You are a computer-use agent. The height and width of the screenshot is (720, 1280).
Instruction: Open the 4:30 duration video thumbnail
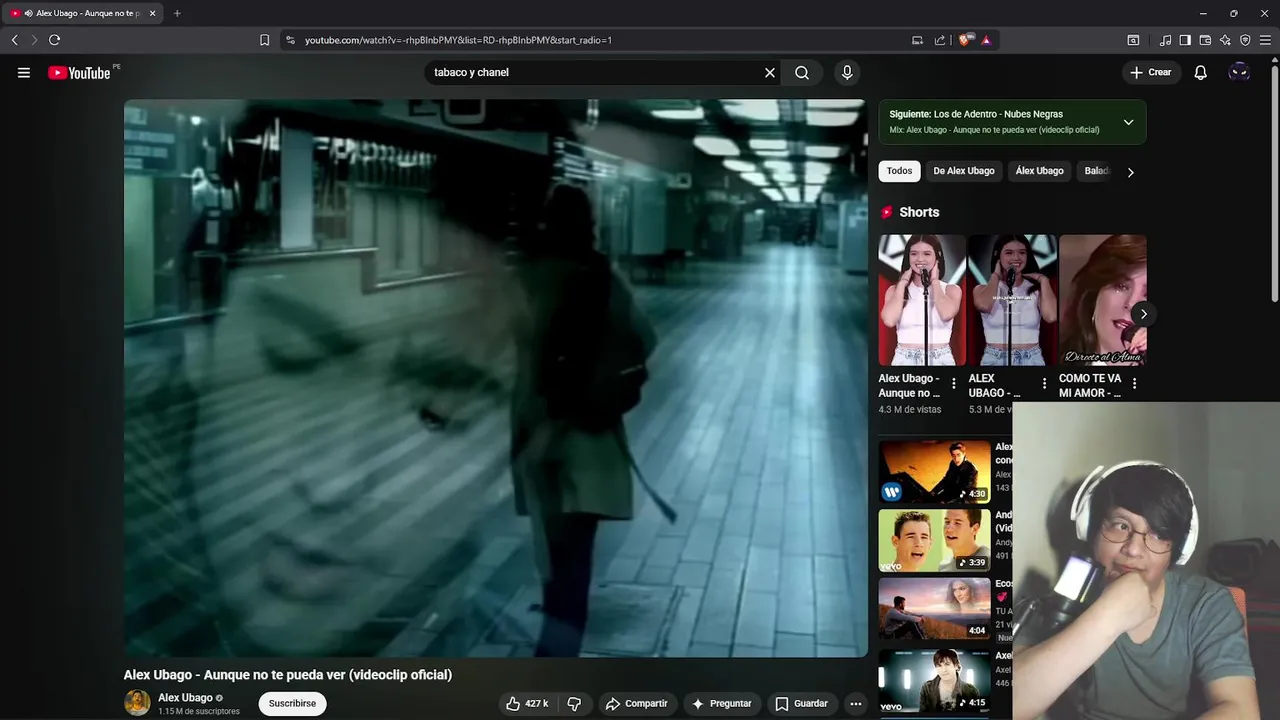click(934, 472)
